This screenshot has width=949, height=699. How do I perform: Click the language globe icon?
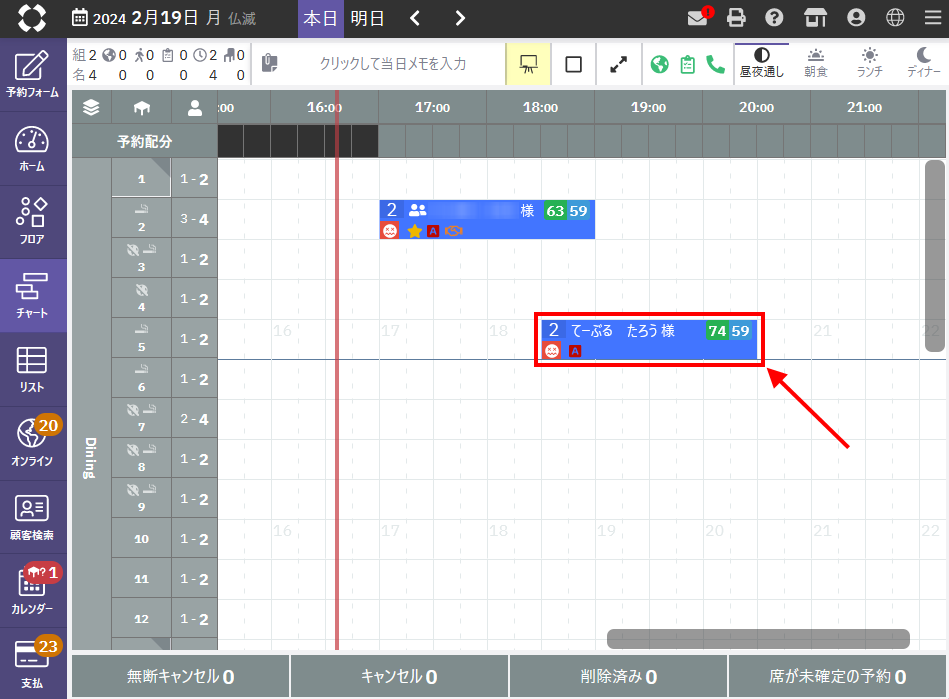pos(896,18)
